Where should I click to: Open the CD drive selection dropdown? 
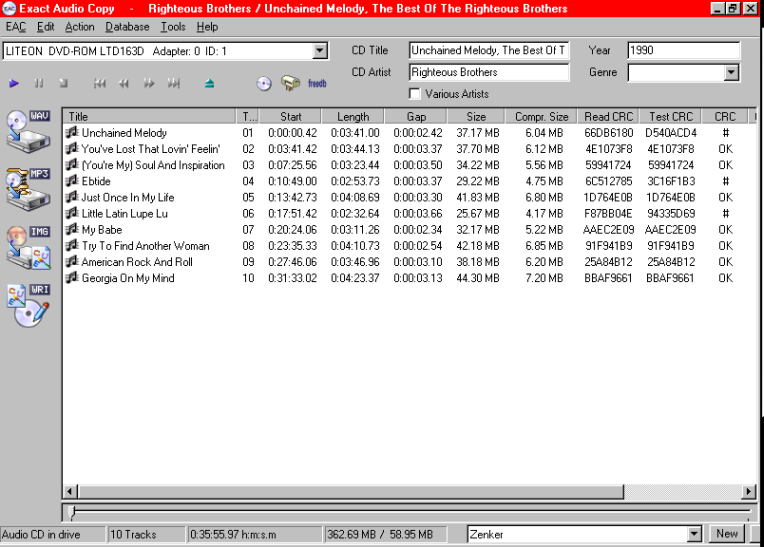(x=320, y=51)
